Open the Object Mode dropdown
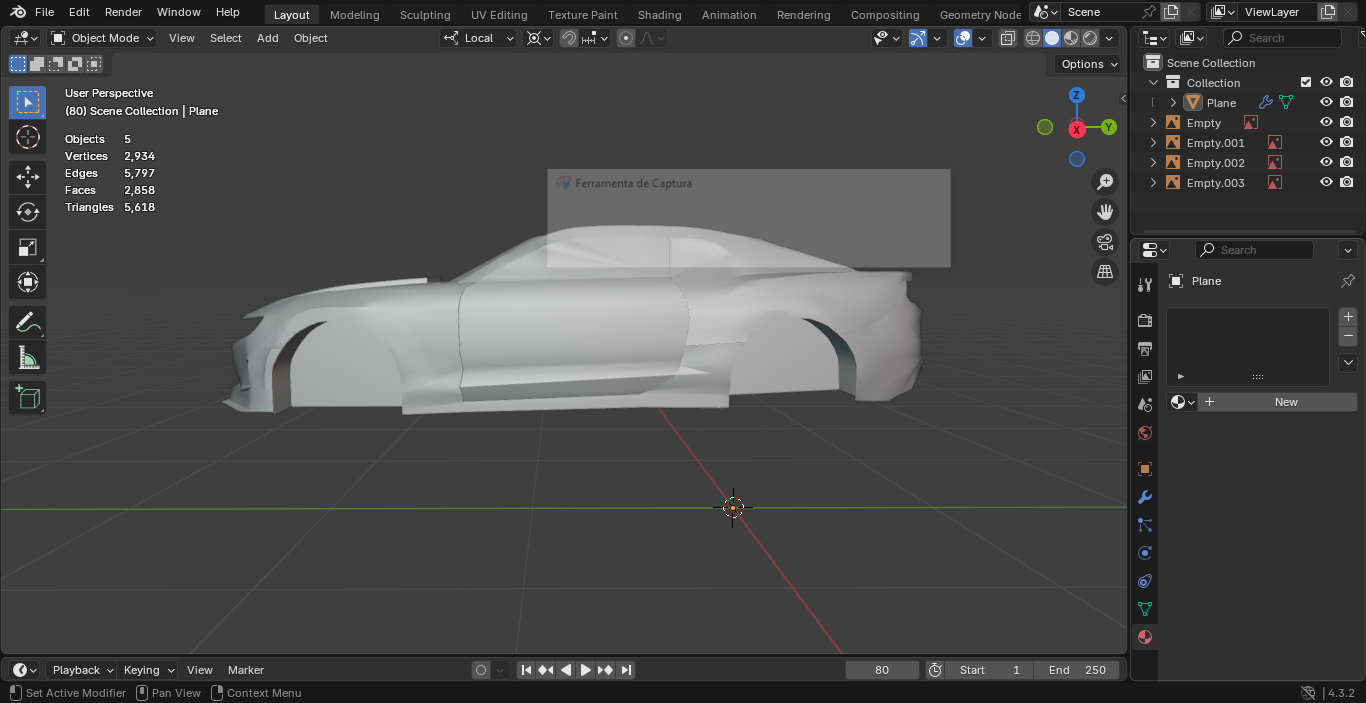 (103, 38)
